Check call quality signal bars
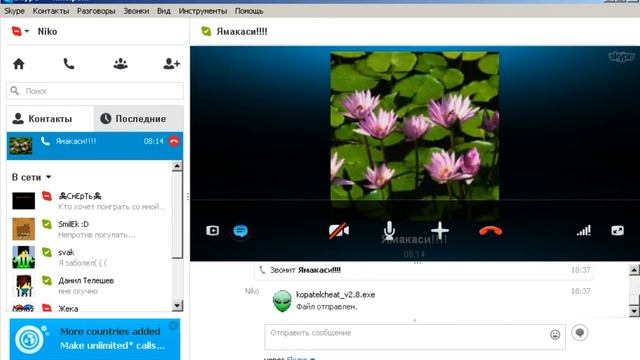Image resolution: width=640 pixels, height=360 pixels. (x=584, y=231)
